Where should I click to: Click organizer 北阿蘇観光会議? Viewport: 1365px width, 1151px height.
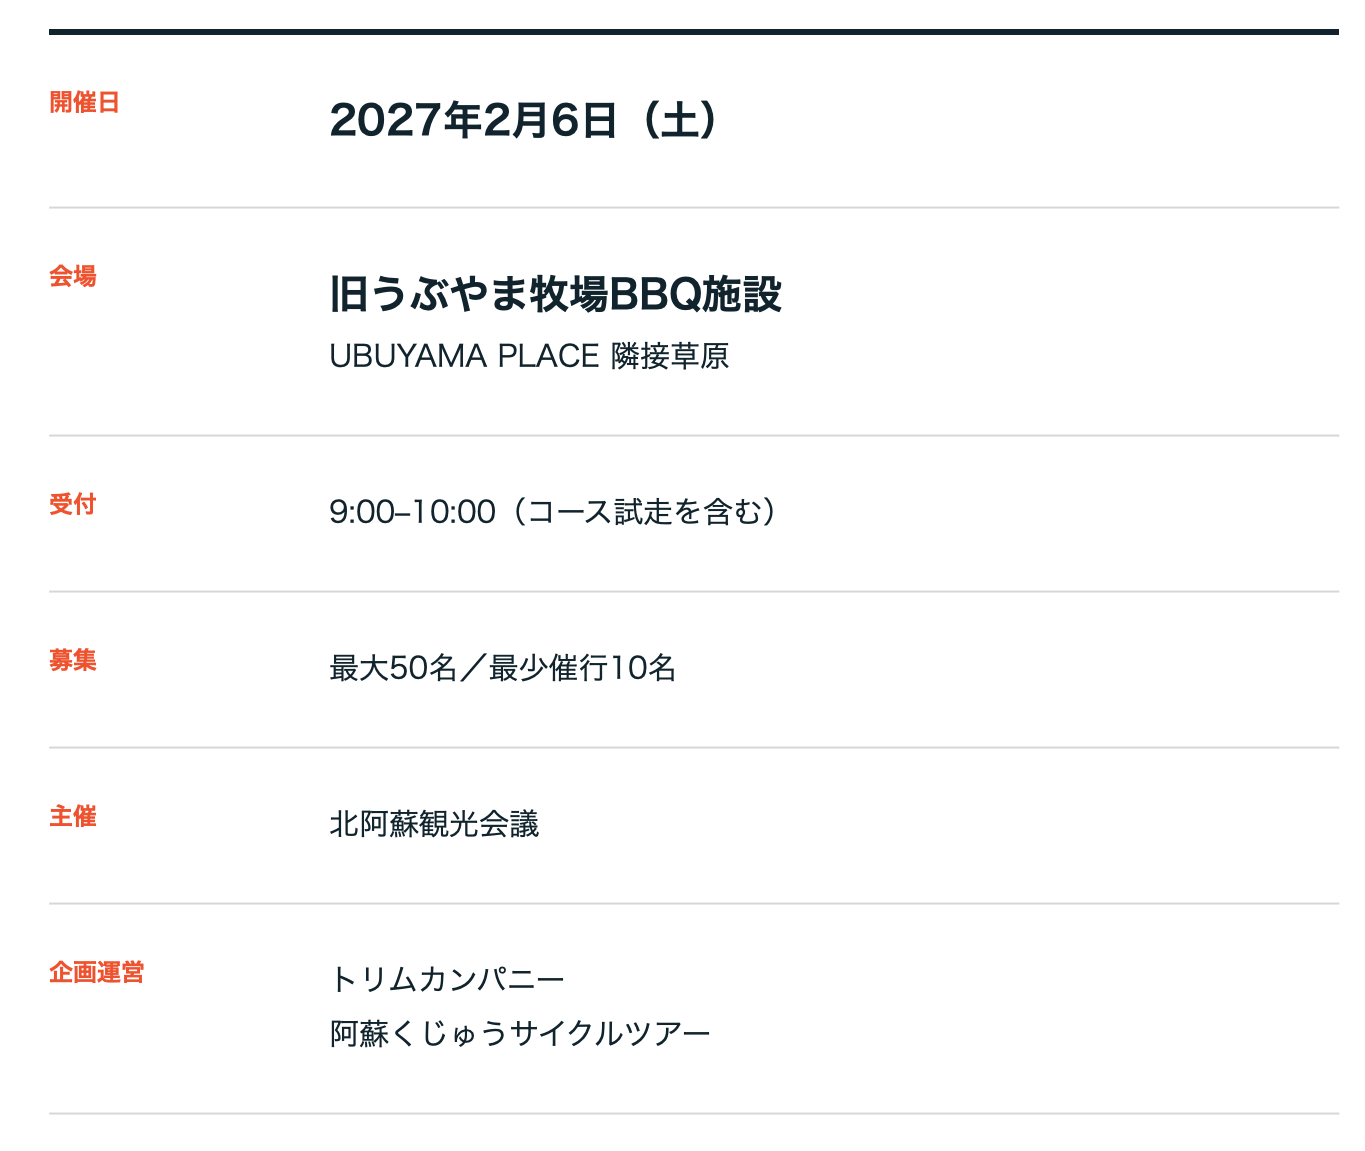coord(434,824)
